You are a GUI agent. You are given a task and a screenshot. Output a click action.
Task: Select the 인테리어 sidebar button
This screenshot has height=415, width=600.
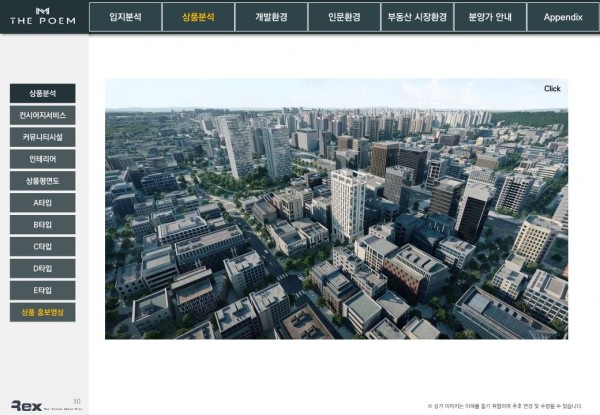tap(42, 158)
